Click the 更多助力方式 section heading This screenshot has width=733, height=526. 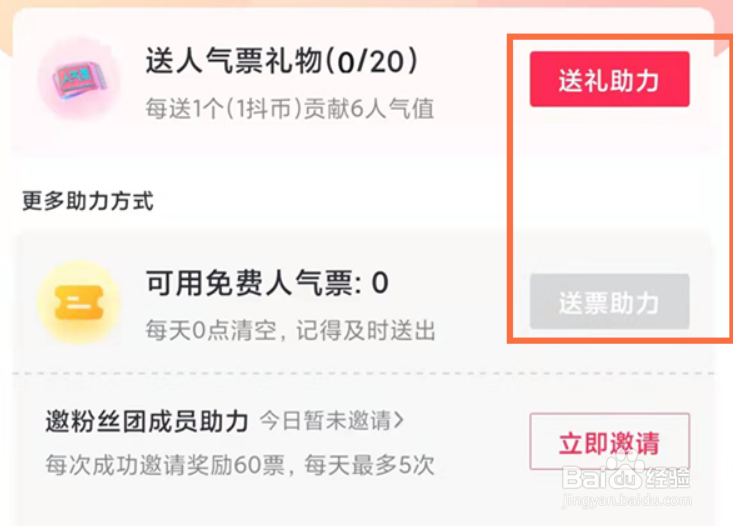(x=88, y=201)
